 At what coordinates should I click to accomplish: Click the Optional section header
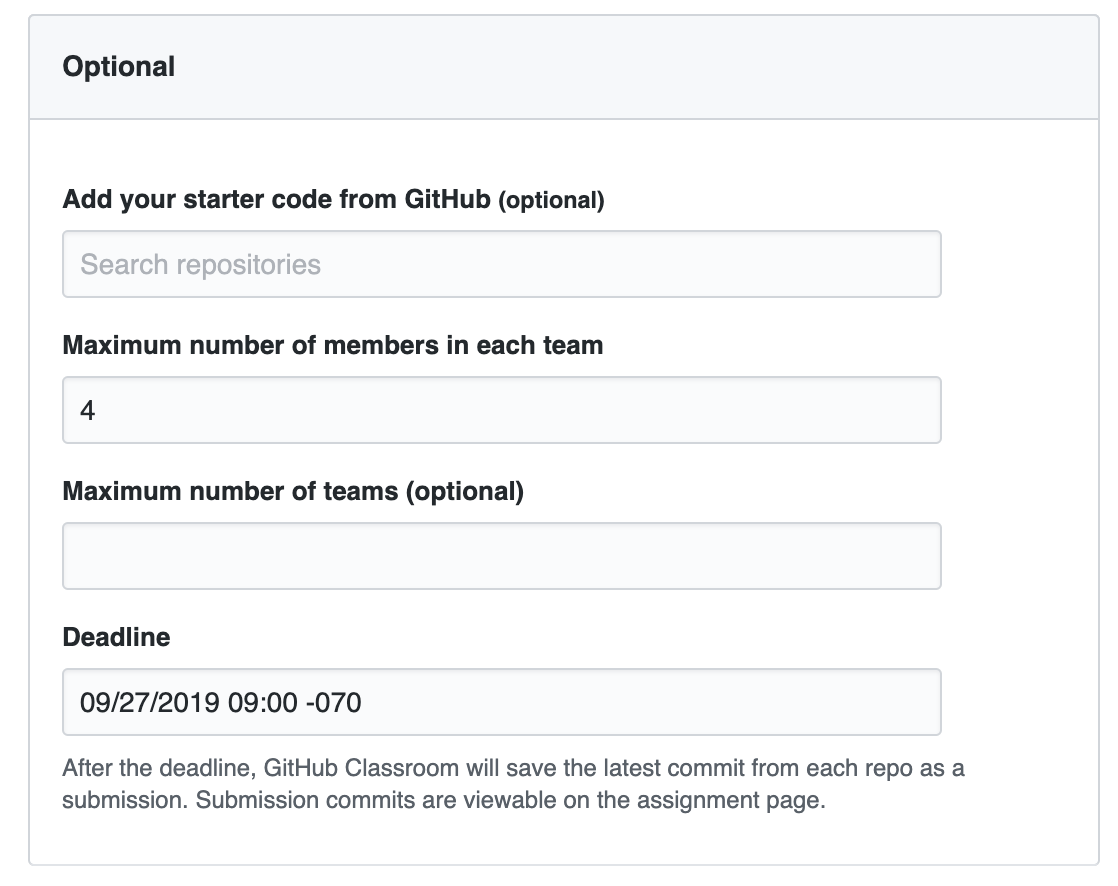coord(119,66)
